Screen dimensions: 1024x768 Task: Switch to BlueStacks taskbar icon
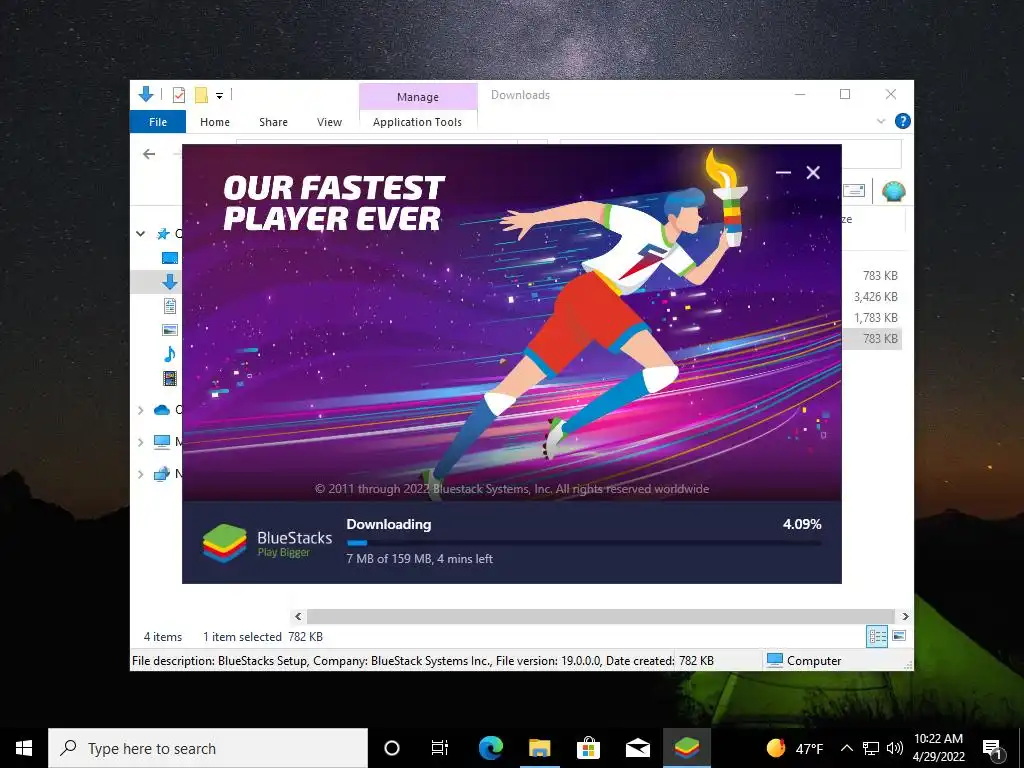[686, 748]
